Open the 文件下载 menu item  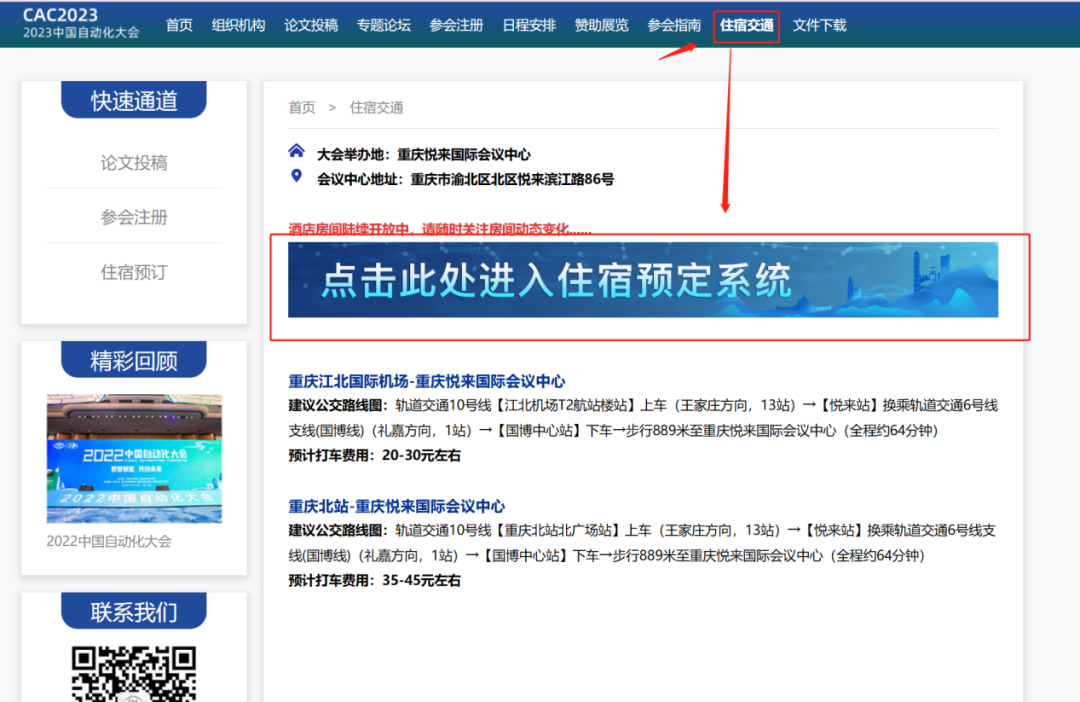(820, 26)
